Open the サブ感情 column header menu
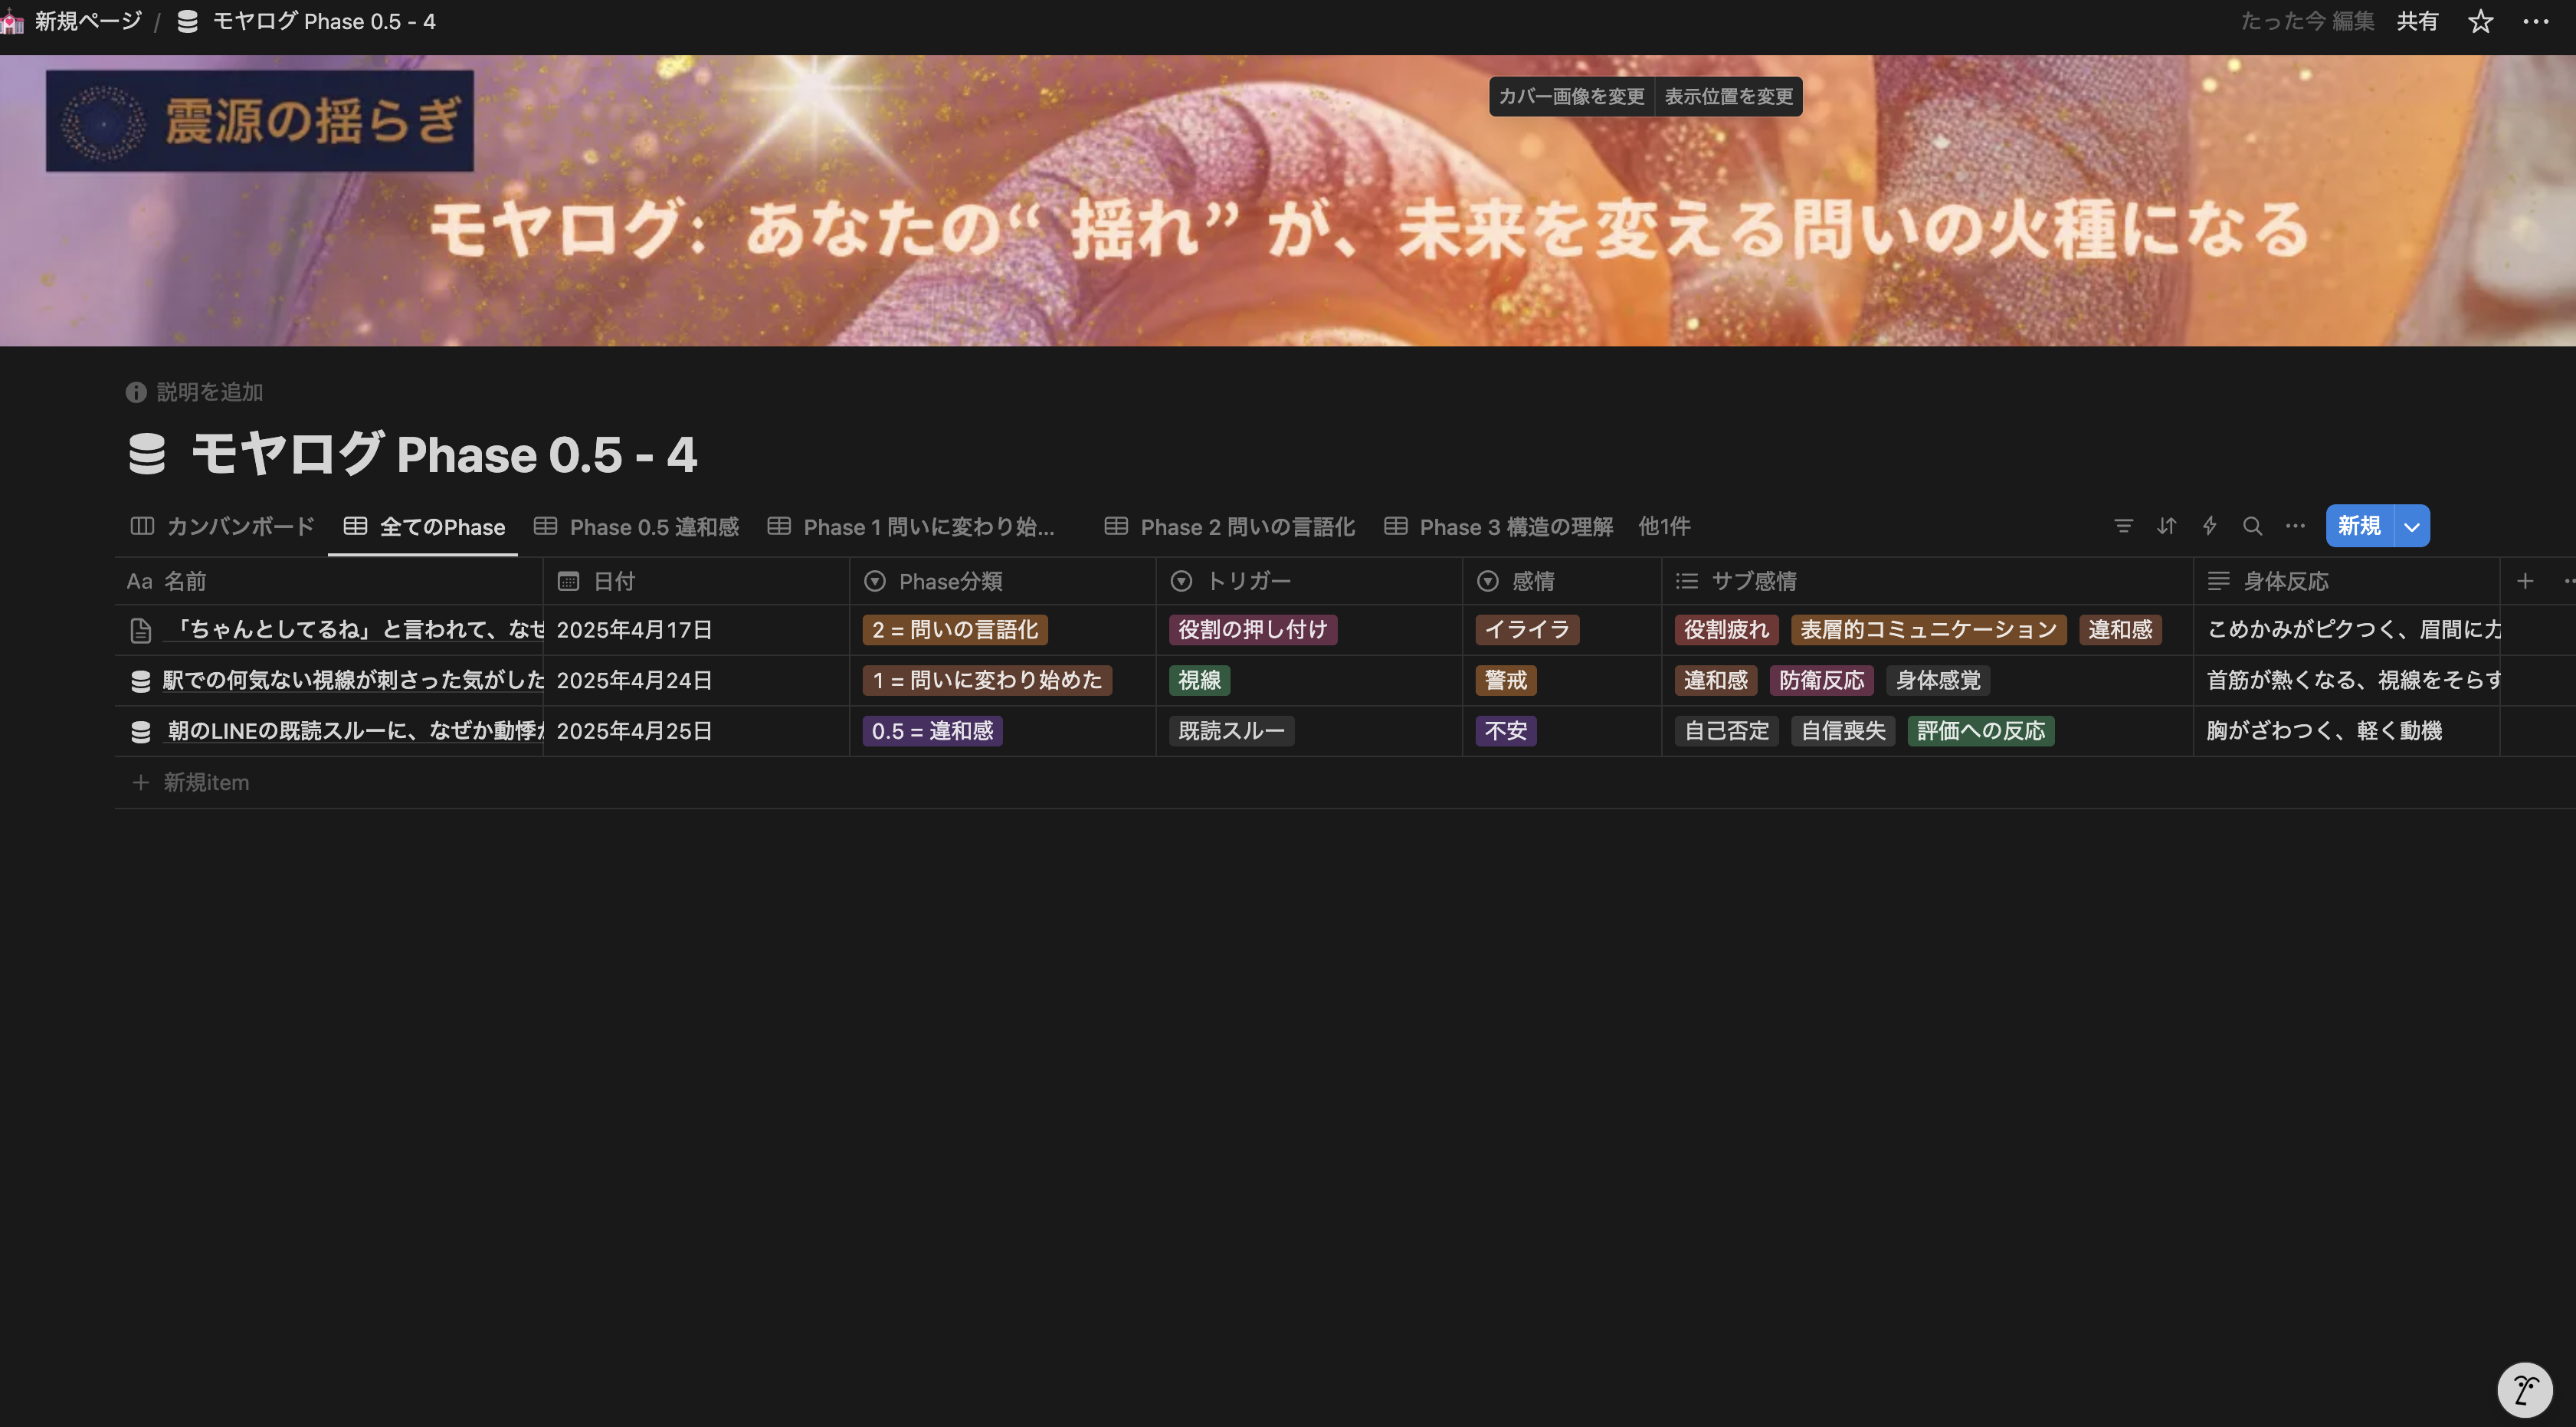 [x=1927, y=581]
